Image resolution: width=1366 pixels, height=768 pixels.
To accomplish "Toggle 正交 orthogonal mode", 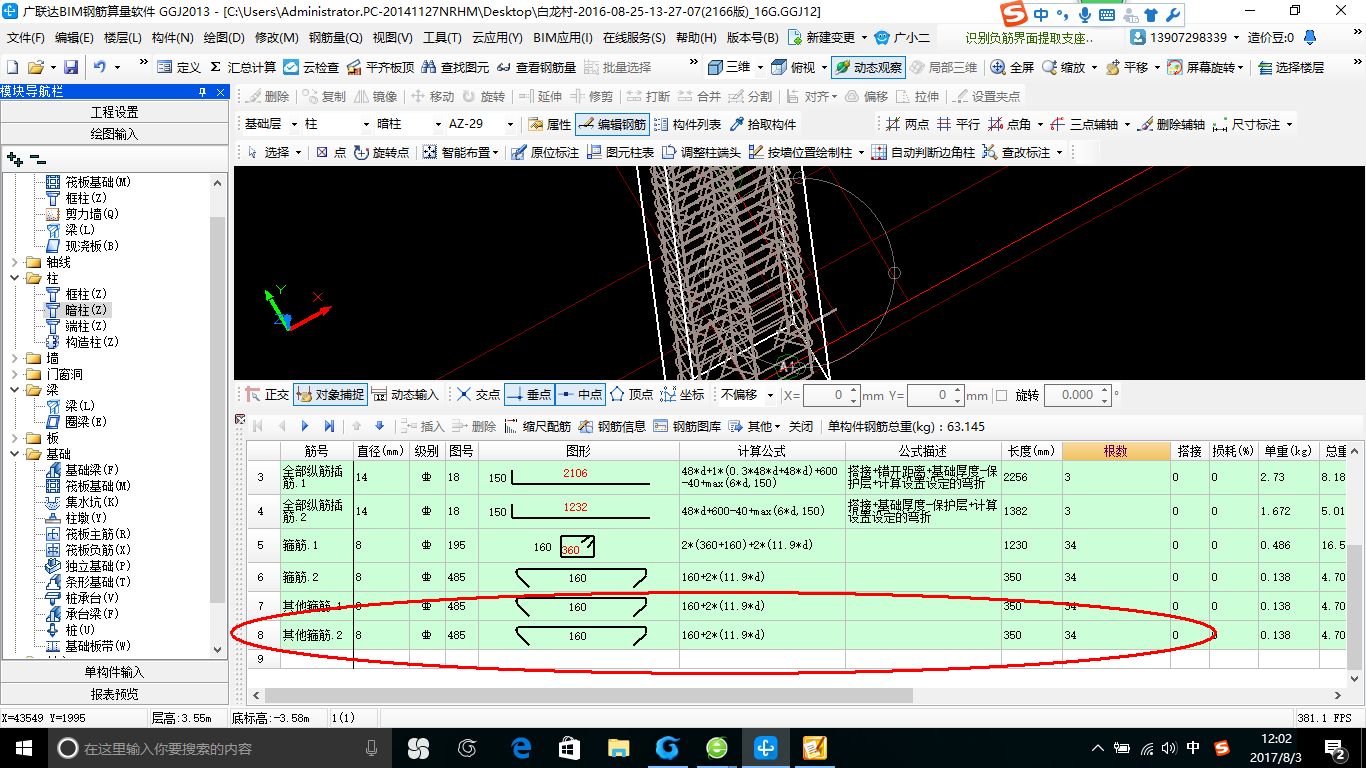I will click(267, 395).
